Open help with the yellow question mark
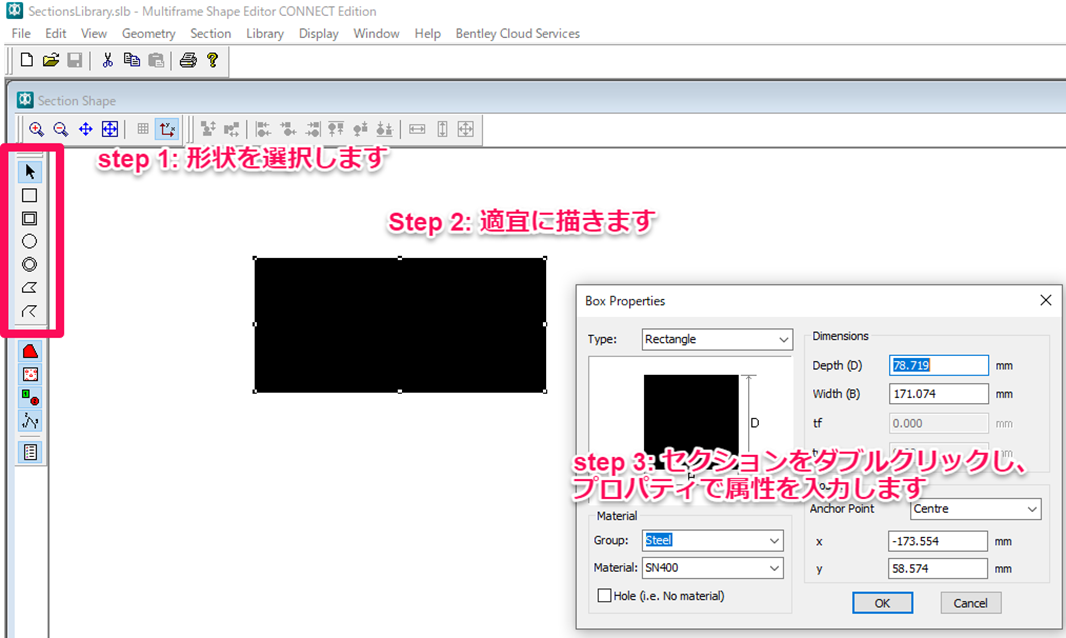The image size is (1066, 638). (212, 61)
